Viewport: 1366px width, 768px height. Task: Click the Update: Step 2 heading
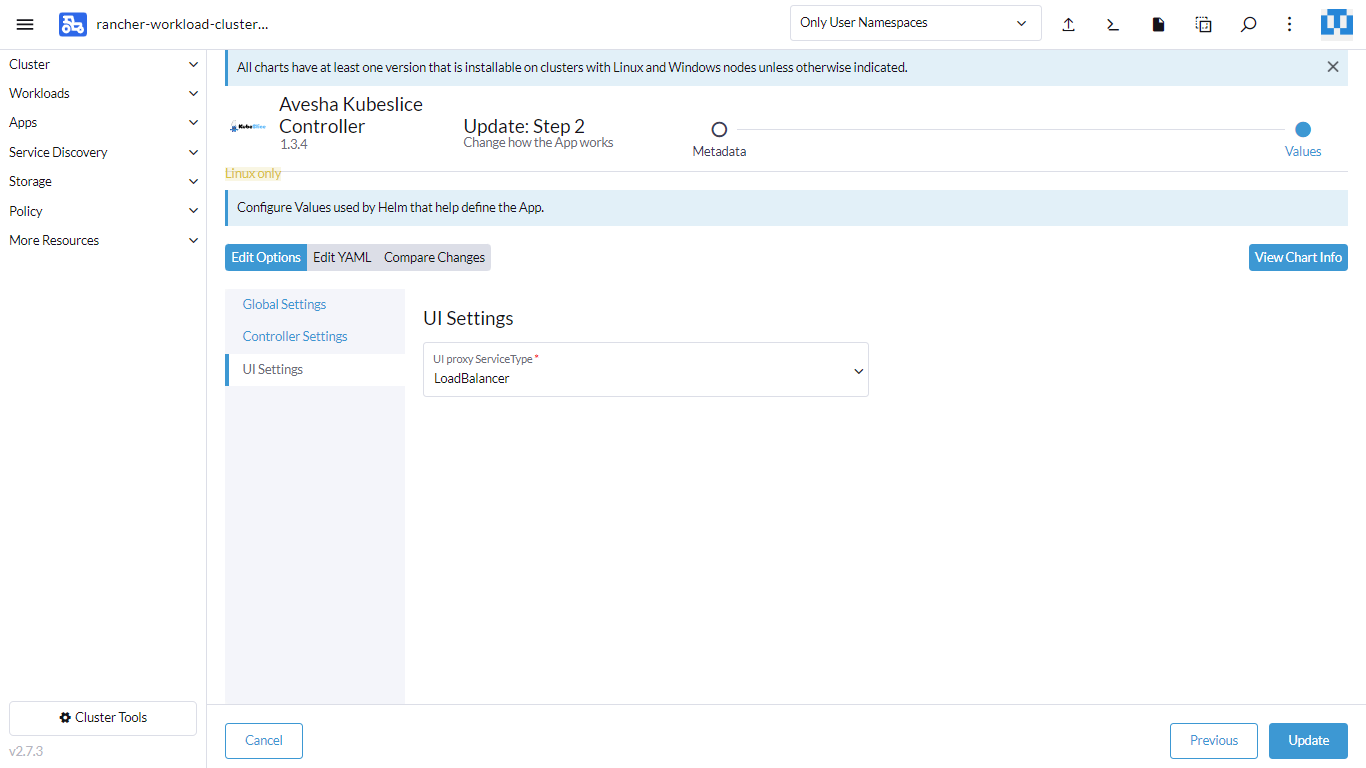click(x=524, y=126)
